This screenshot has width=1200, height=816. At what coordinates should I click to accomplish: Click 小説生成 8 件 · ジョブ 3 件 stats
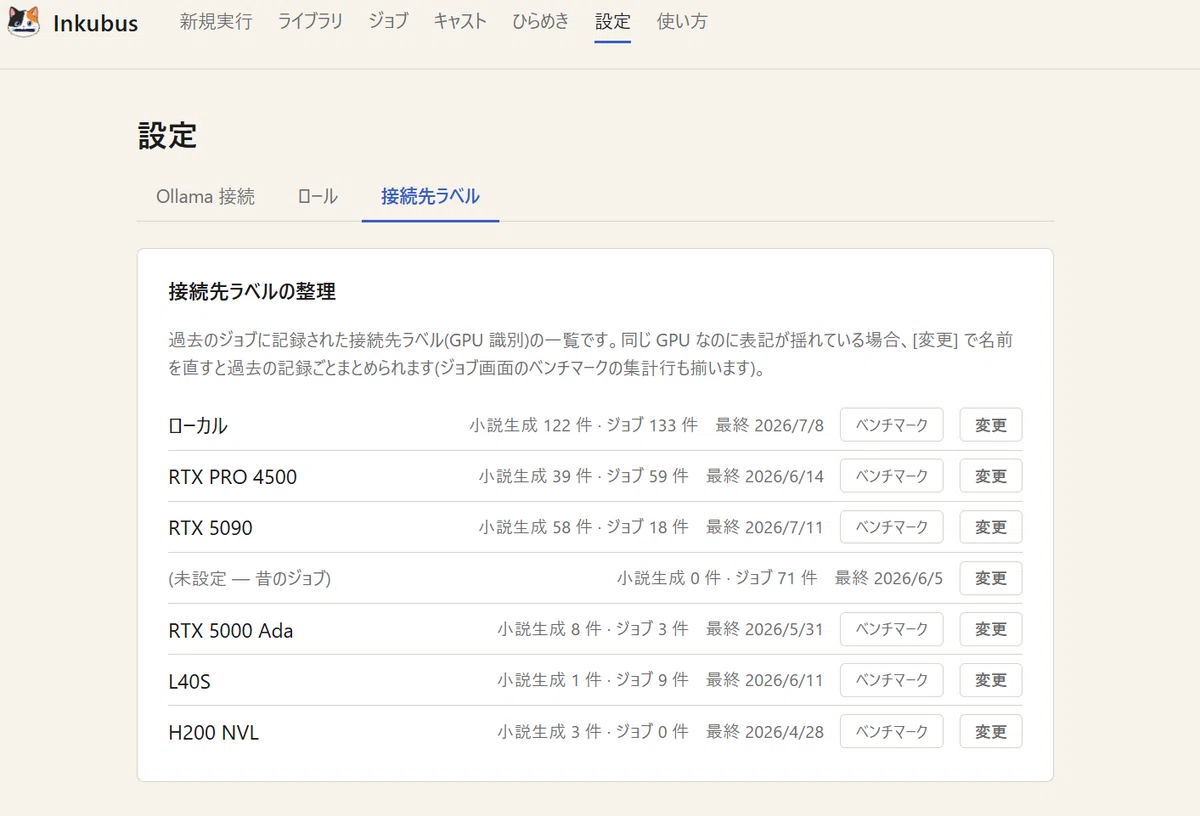tap(593, 629)
